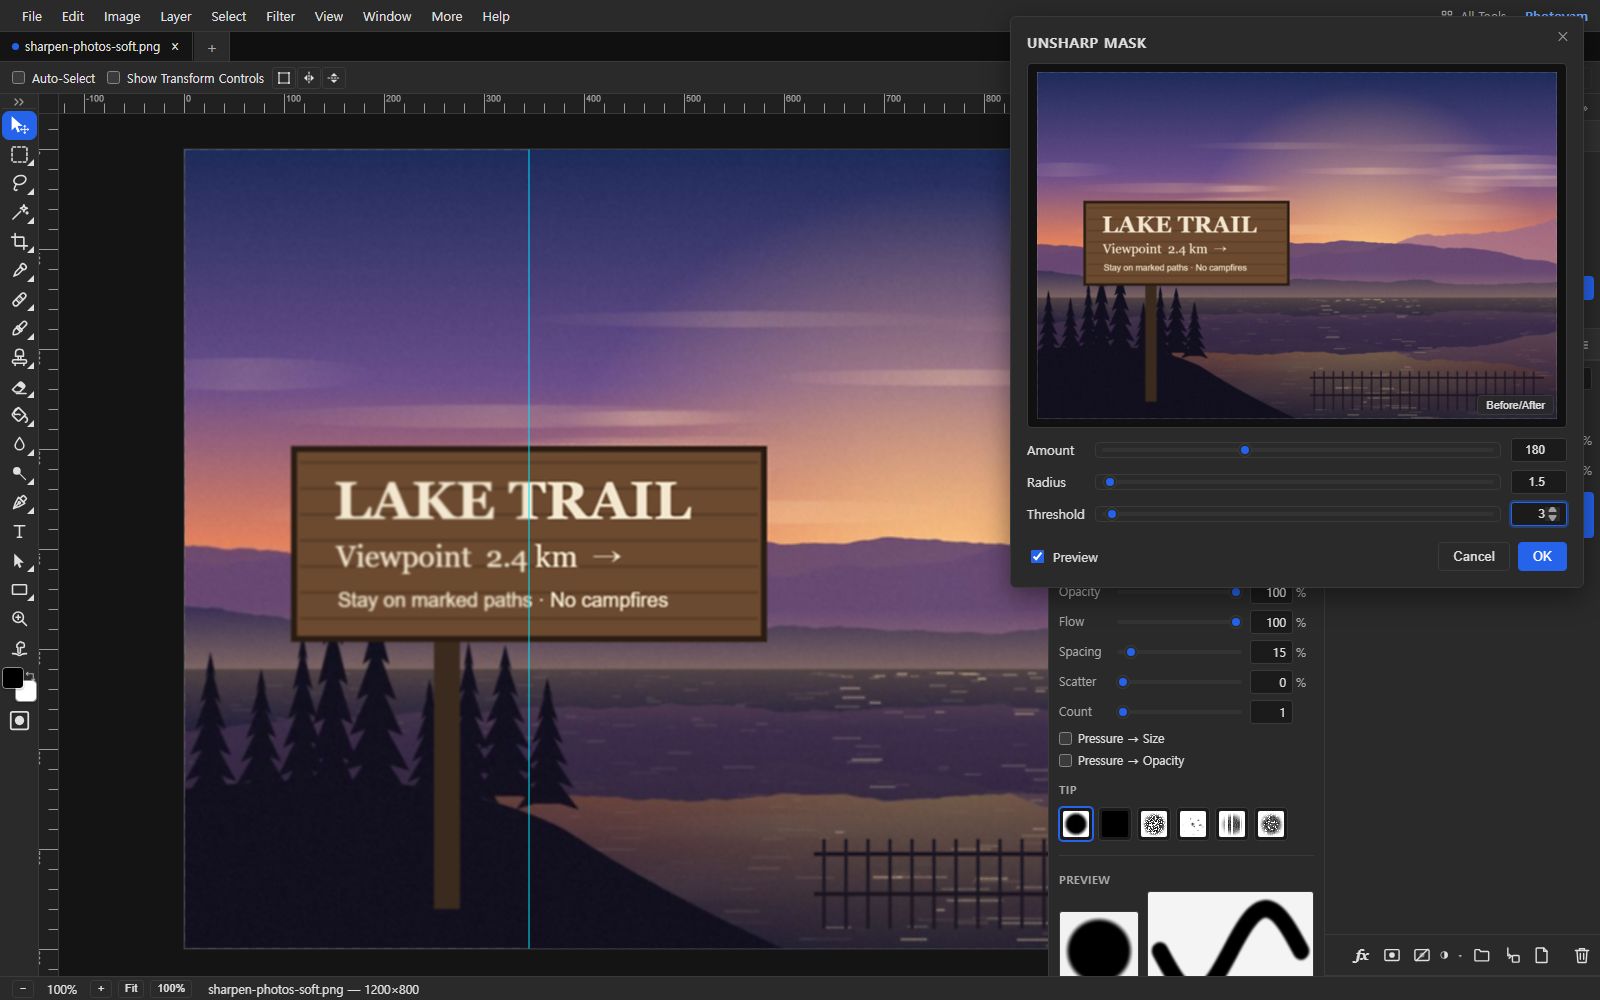Viewport: 1600px width, 1000px height.
Task: Toggle Quick Mask mode icon
Action: pyautogui.click(x=19, y=721)
